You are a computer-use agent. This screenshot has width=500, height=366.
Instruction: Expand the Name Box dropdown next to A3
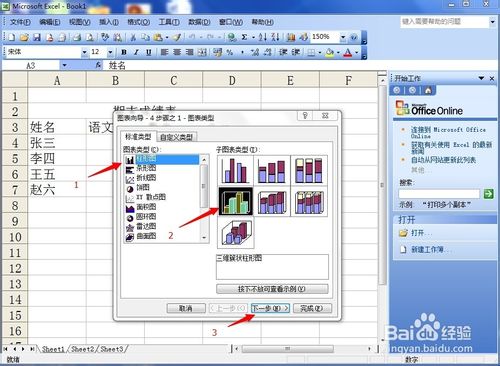coord(64,65)
